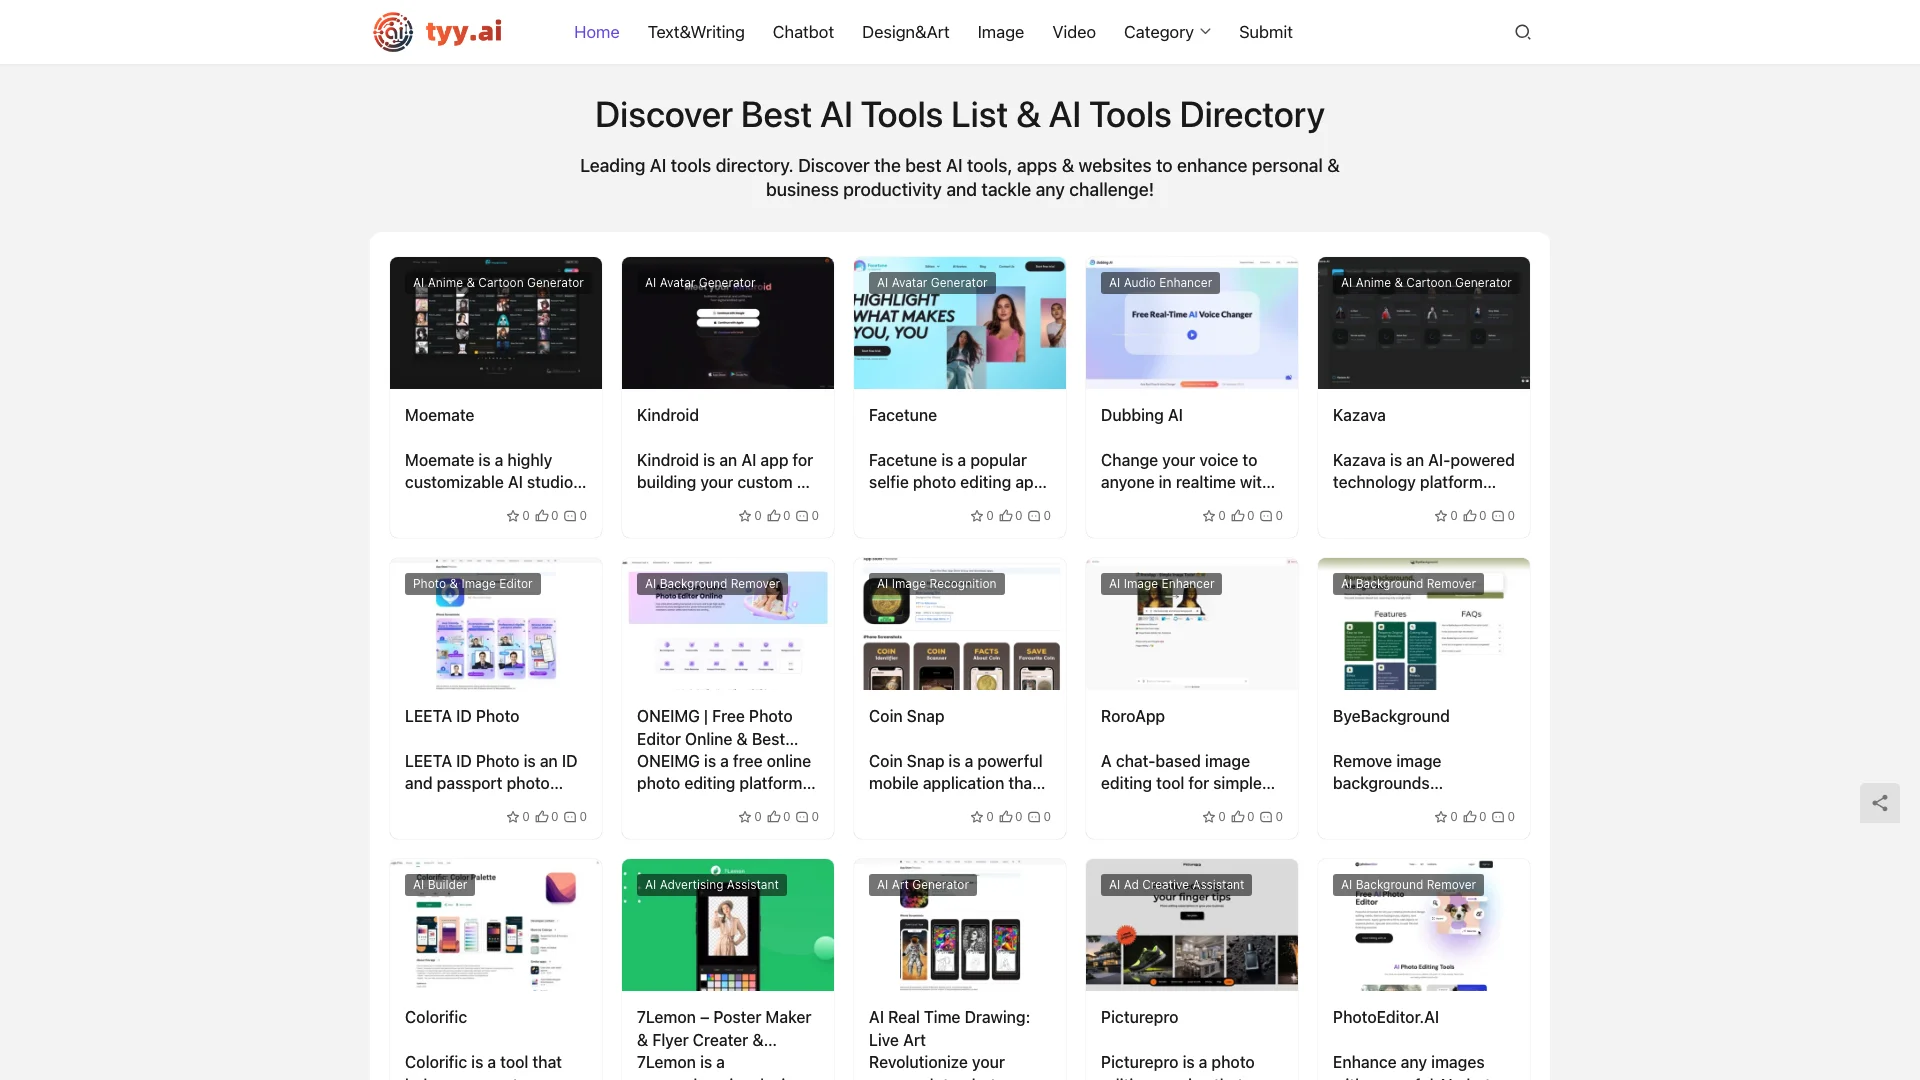This screenshot has width=1920, height=1080.
Task: Star the ONEIMG card
Action: click(x=745, y=817)
